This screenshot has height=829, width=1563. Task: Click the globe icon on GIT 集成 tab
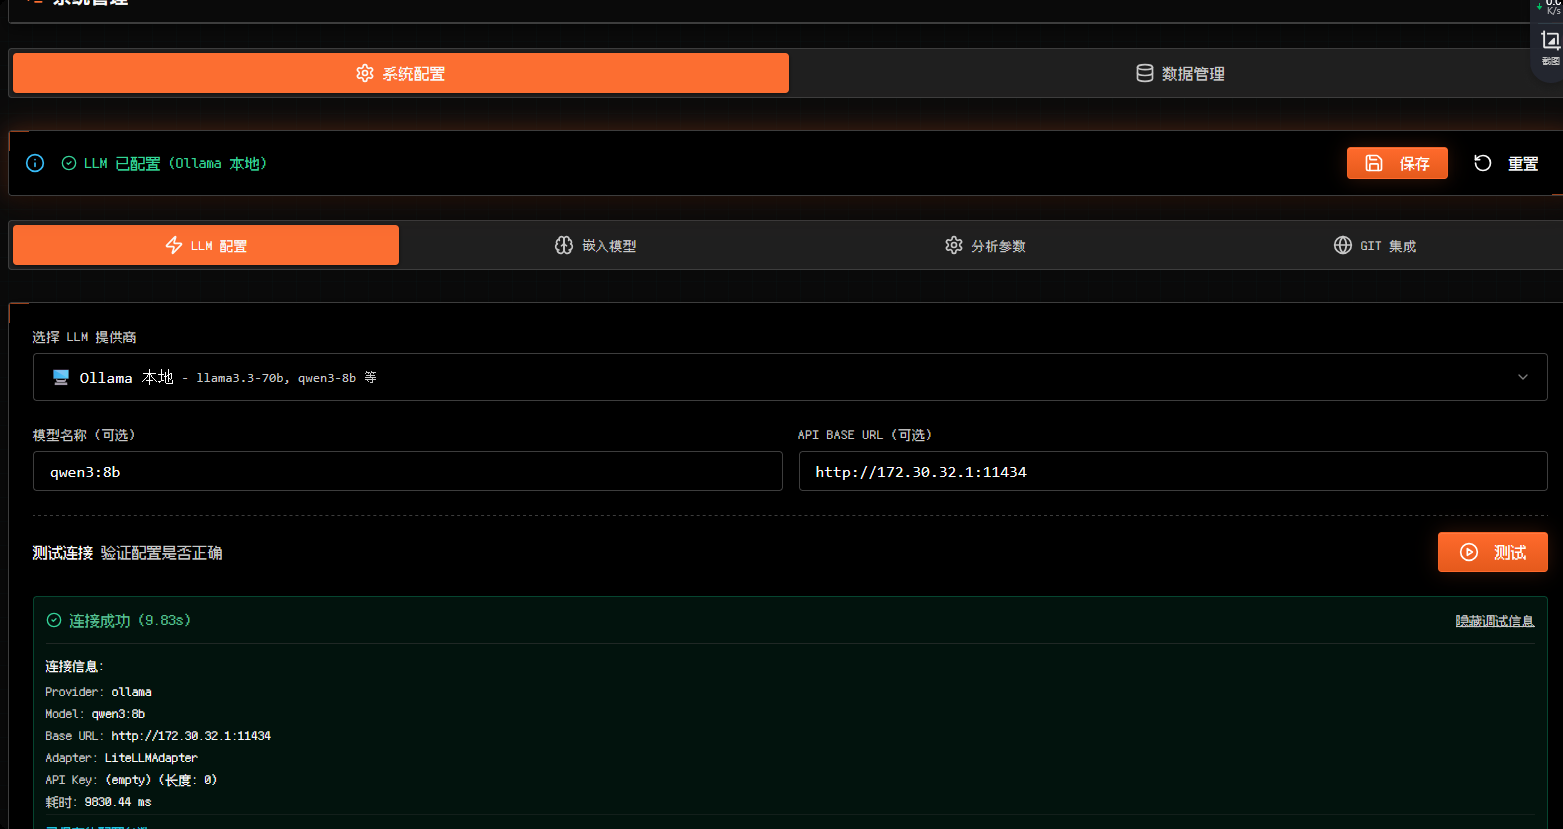(1343, 245)
